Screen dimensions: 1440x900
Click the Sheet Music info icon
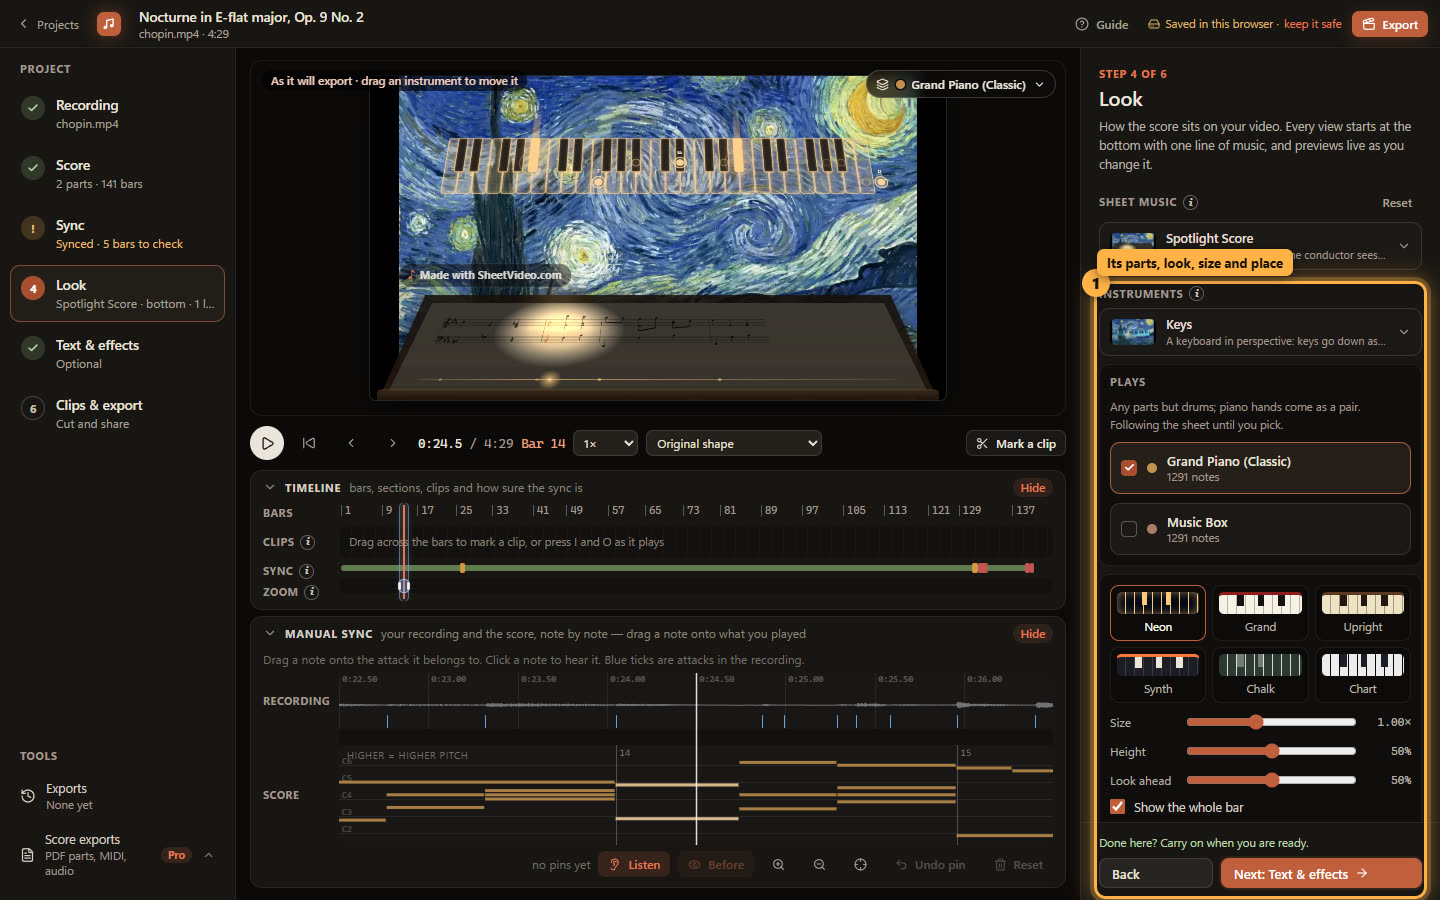1190,202
